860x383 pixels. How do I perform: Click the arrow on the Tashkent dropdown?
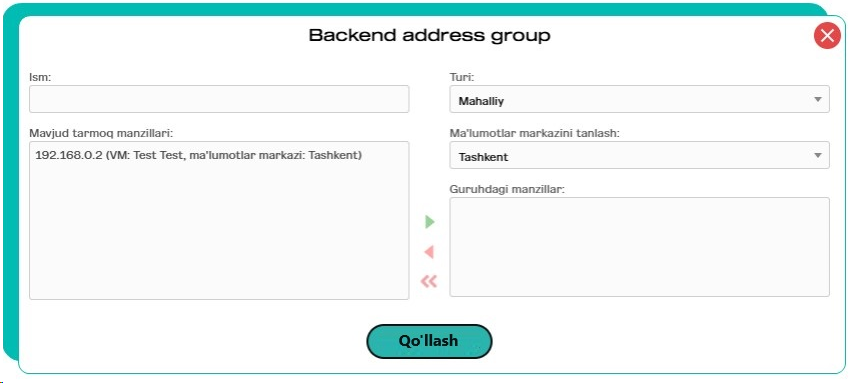[x=818, y=155]
